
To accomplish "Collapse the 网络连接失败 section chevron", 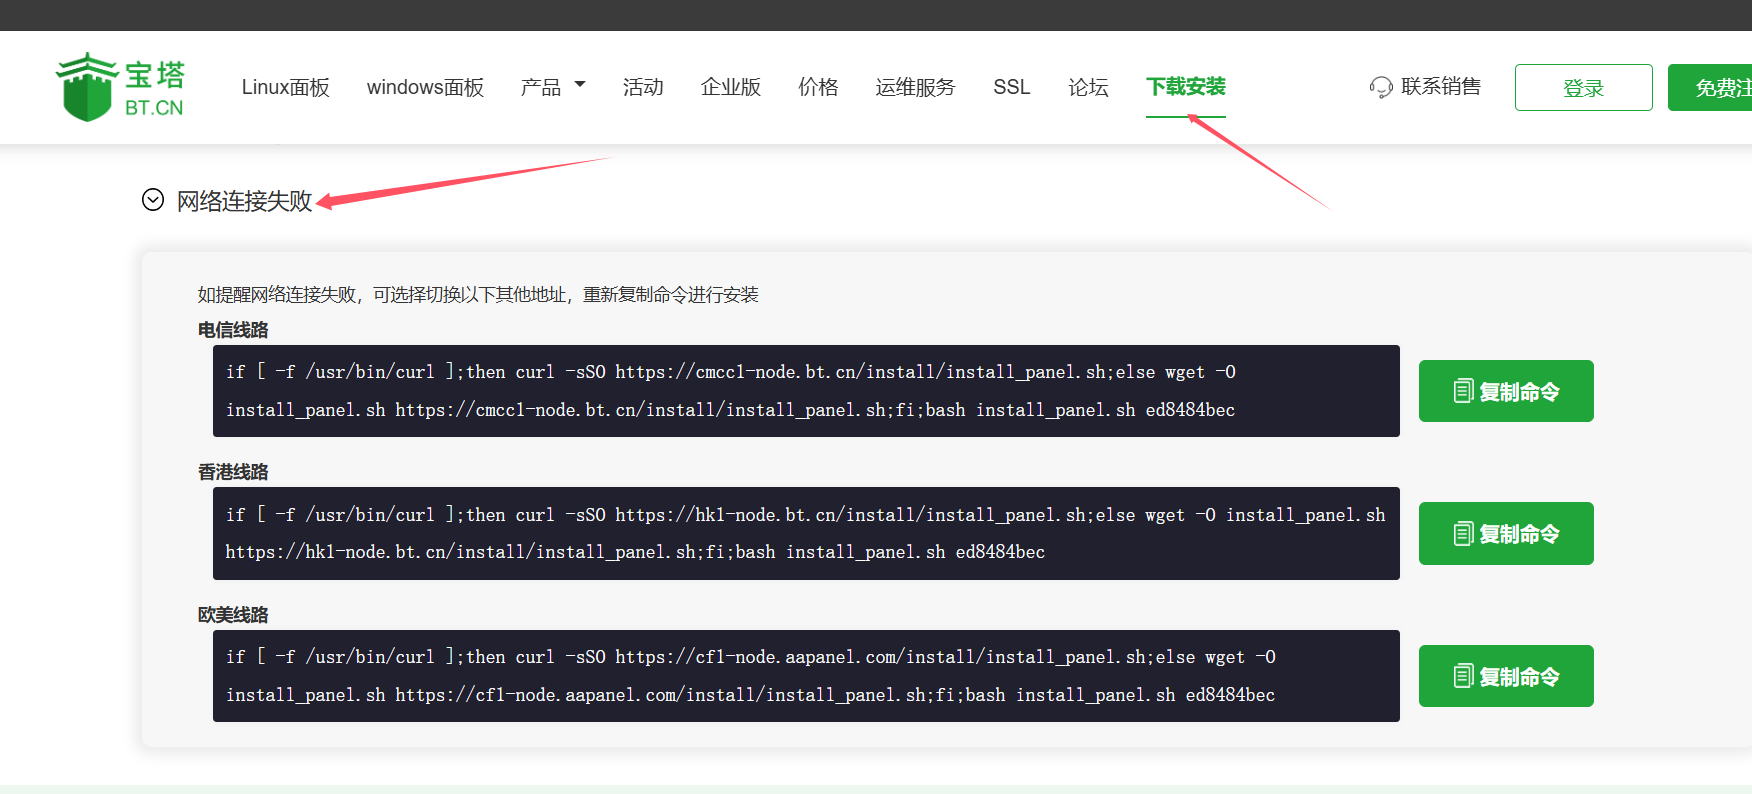I will (153, 200).
